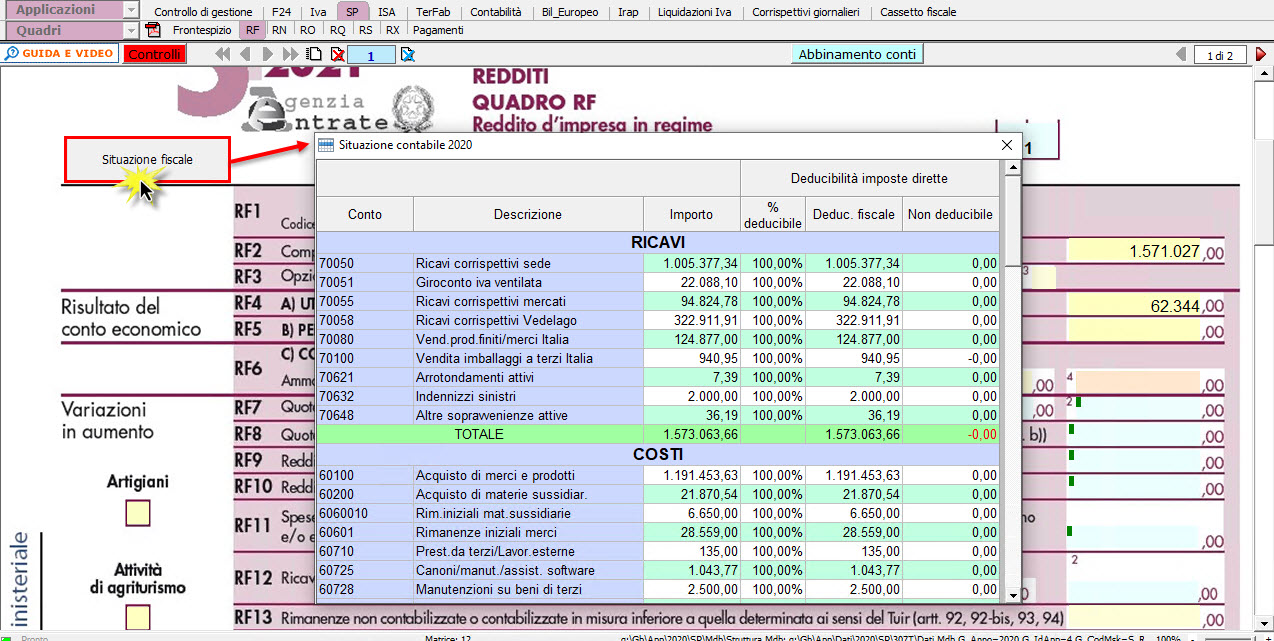Switch to the Controllo di gestione tab
1274x641 pixels.
tap(203, 12)
